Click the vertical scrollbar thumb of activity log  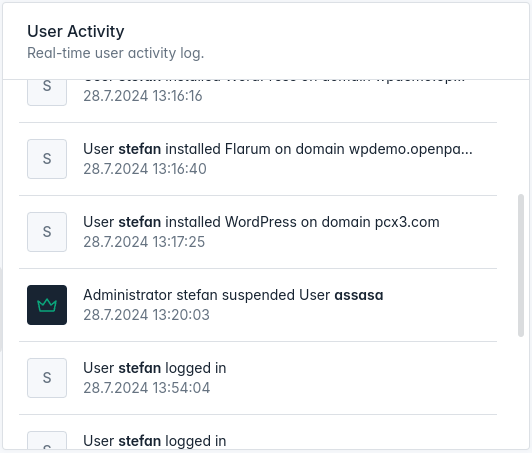pyautogui.click(x=521, y=265)
